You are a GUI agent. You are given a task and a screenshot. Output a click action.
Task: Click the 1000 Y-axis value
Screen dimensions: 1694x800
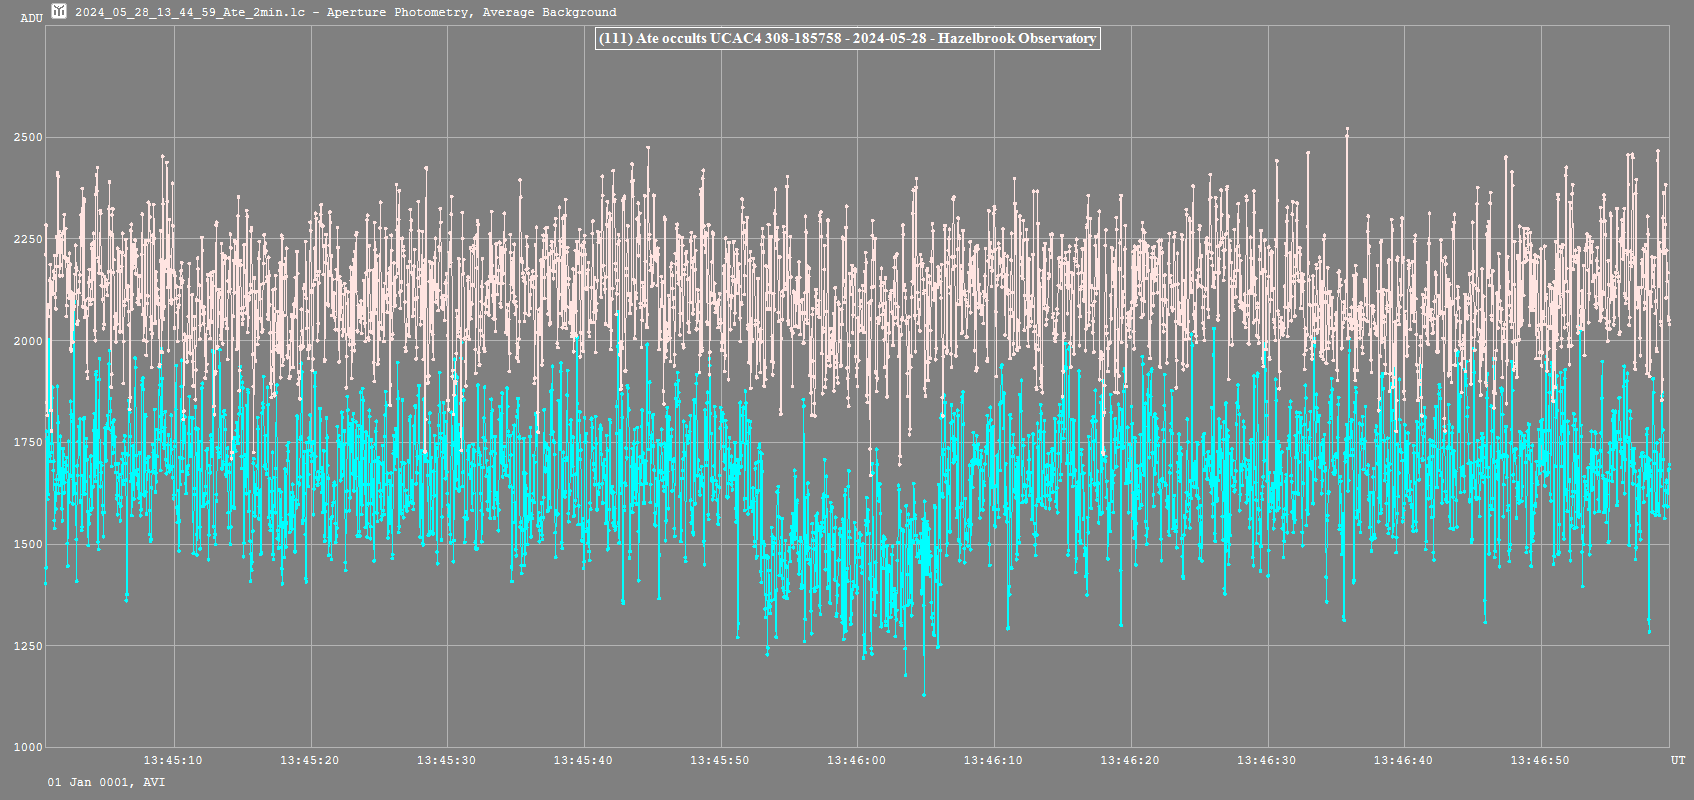28,747
